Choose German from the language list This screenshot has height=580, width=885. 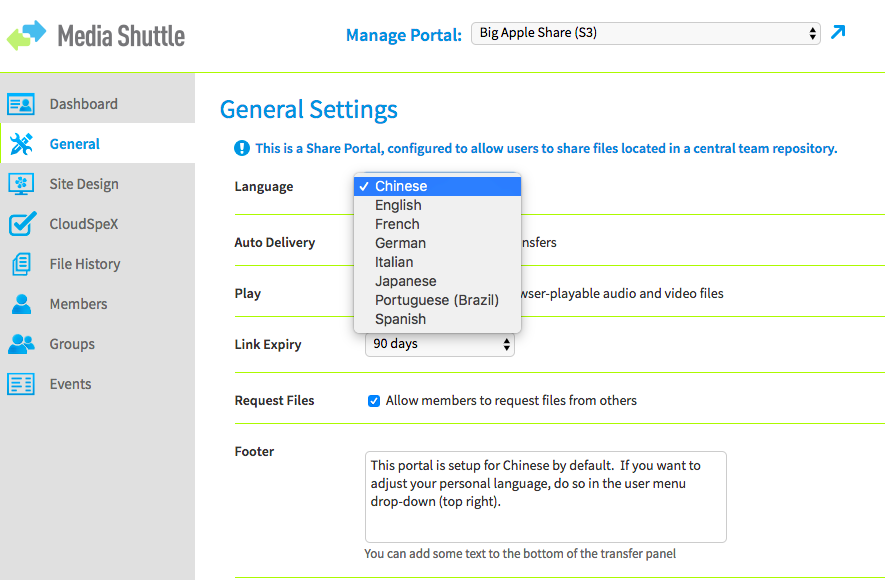(x=437, y=243)
